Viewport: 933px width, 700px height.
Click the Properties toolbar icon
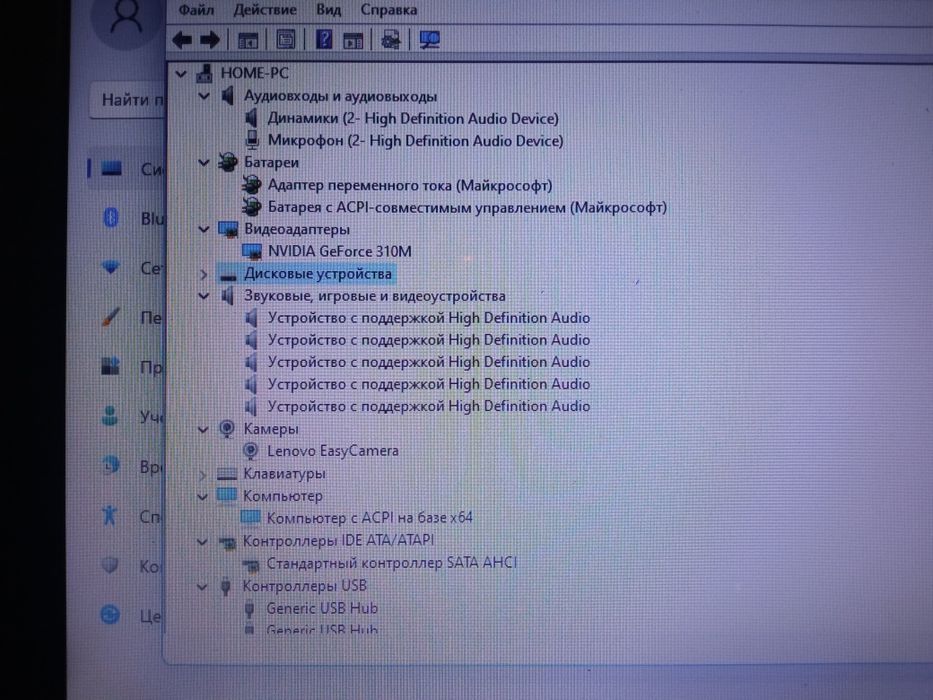click(286, 40)
